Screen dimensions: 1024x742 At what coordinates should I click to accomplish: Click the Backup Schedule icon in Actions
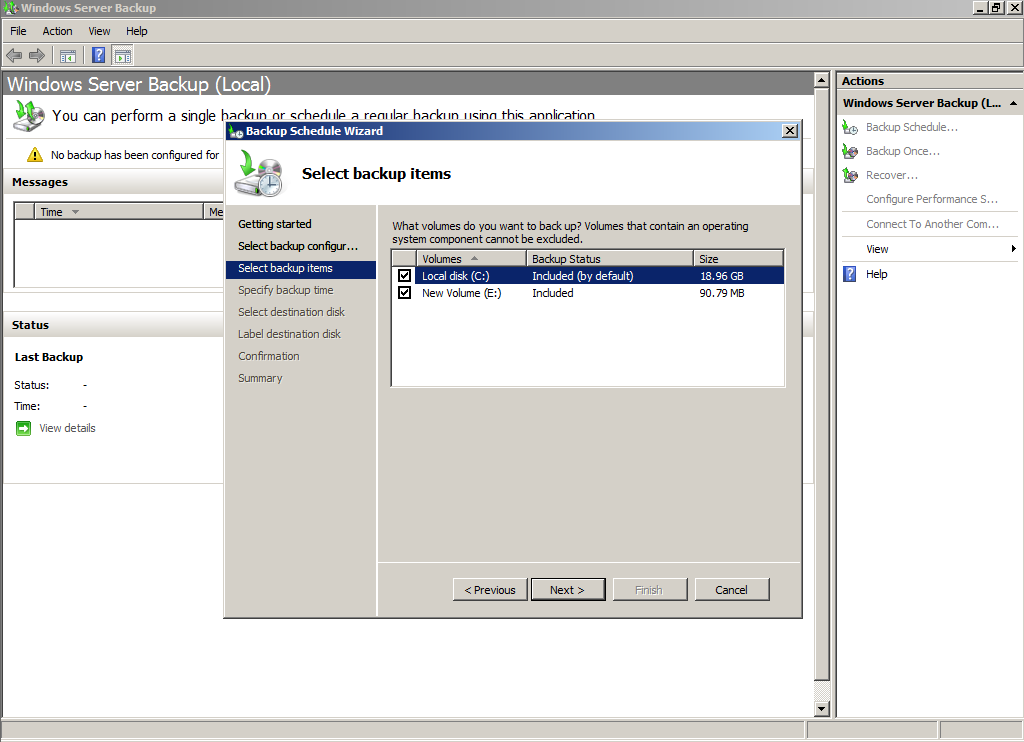[x=850, y=127]
